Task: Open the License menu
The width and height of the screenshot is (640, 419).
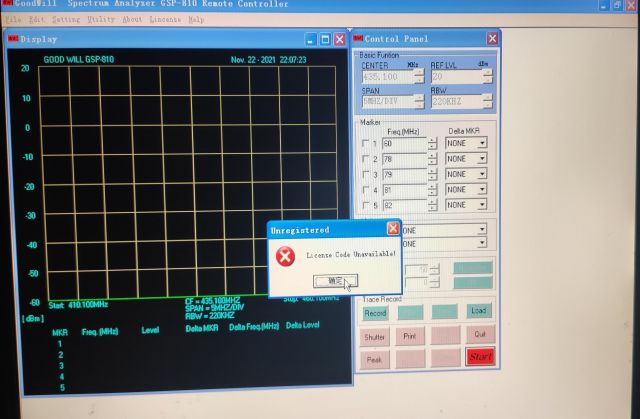Action: [x=165, y=19]
